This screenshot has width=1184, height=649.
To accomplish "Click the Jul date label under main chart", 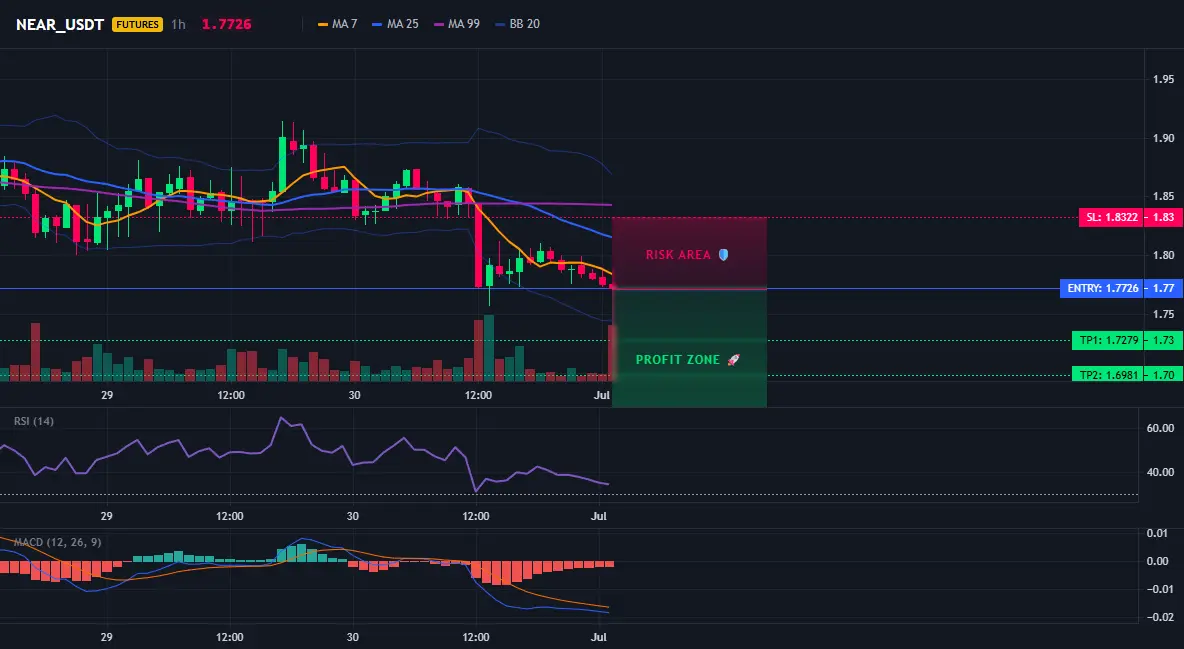I will click(x=601, y=395).
